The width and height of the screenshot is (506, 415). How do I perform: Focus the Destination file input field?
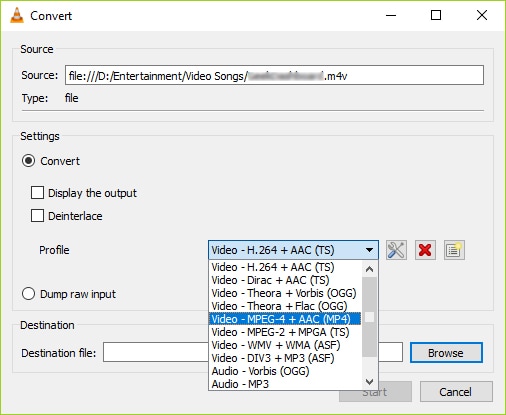[253, 352]
